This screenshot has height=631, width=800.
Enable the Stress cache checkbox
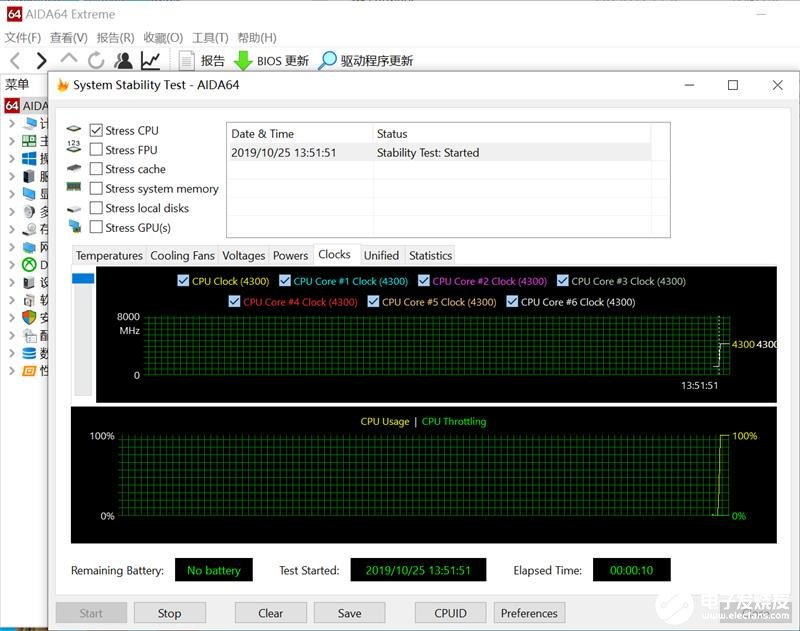(x=96, y=169)
